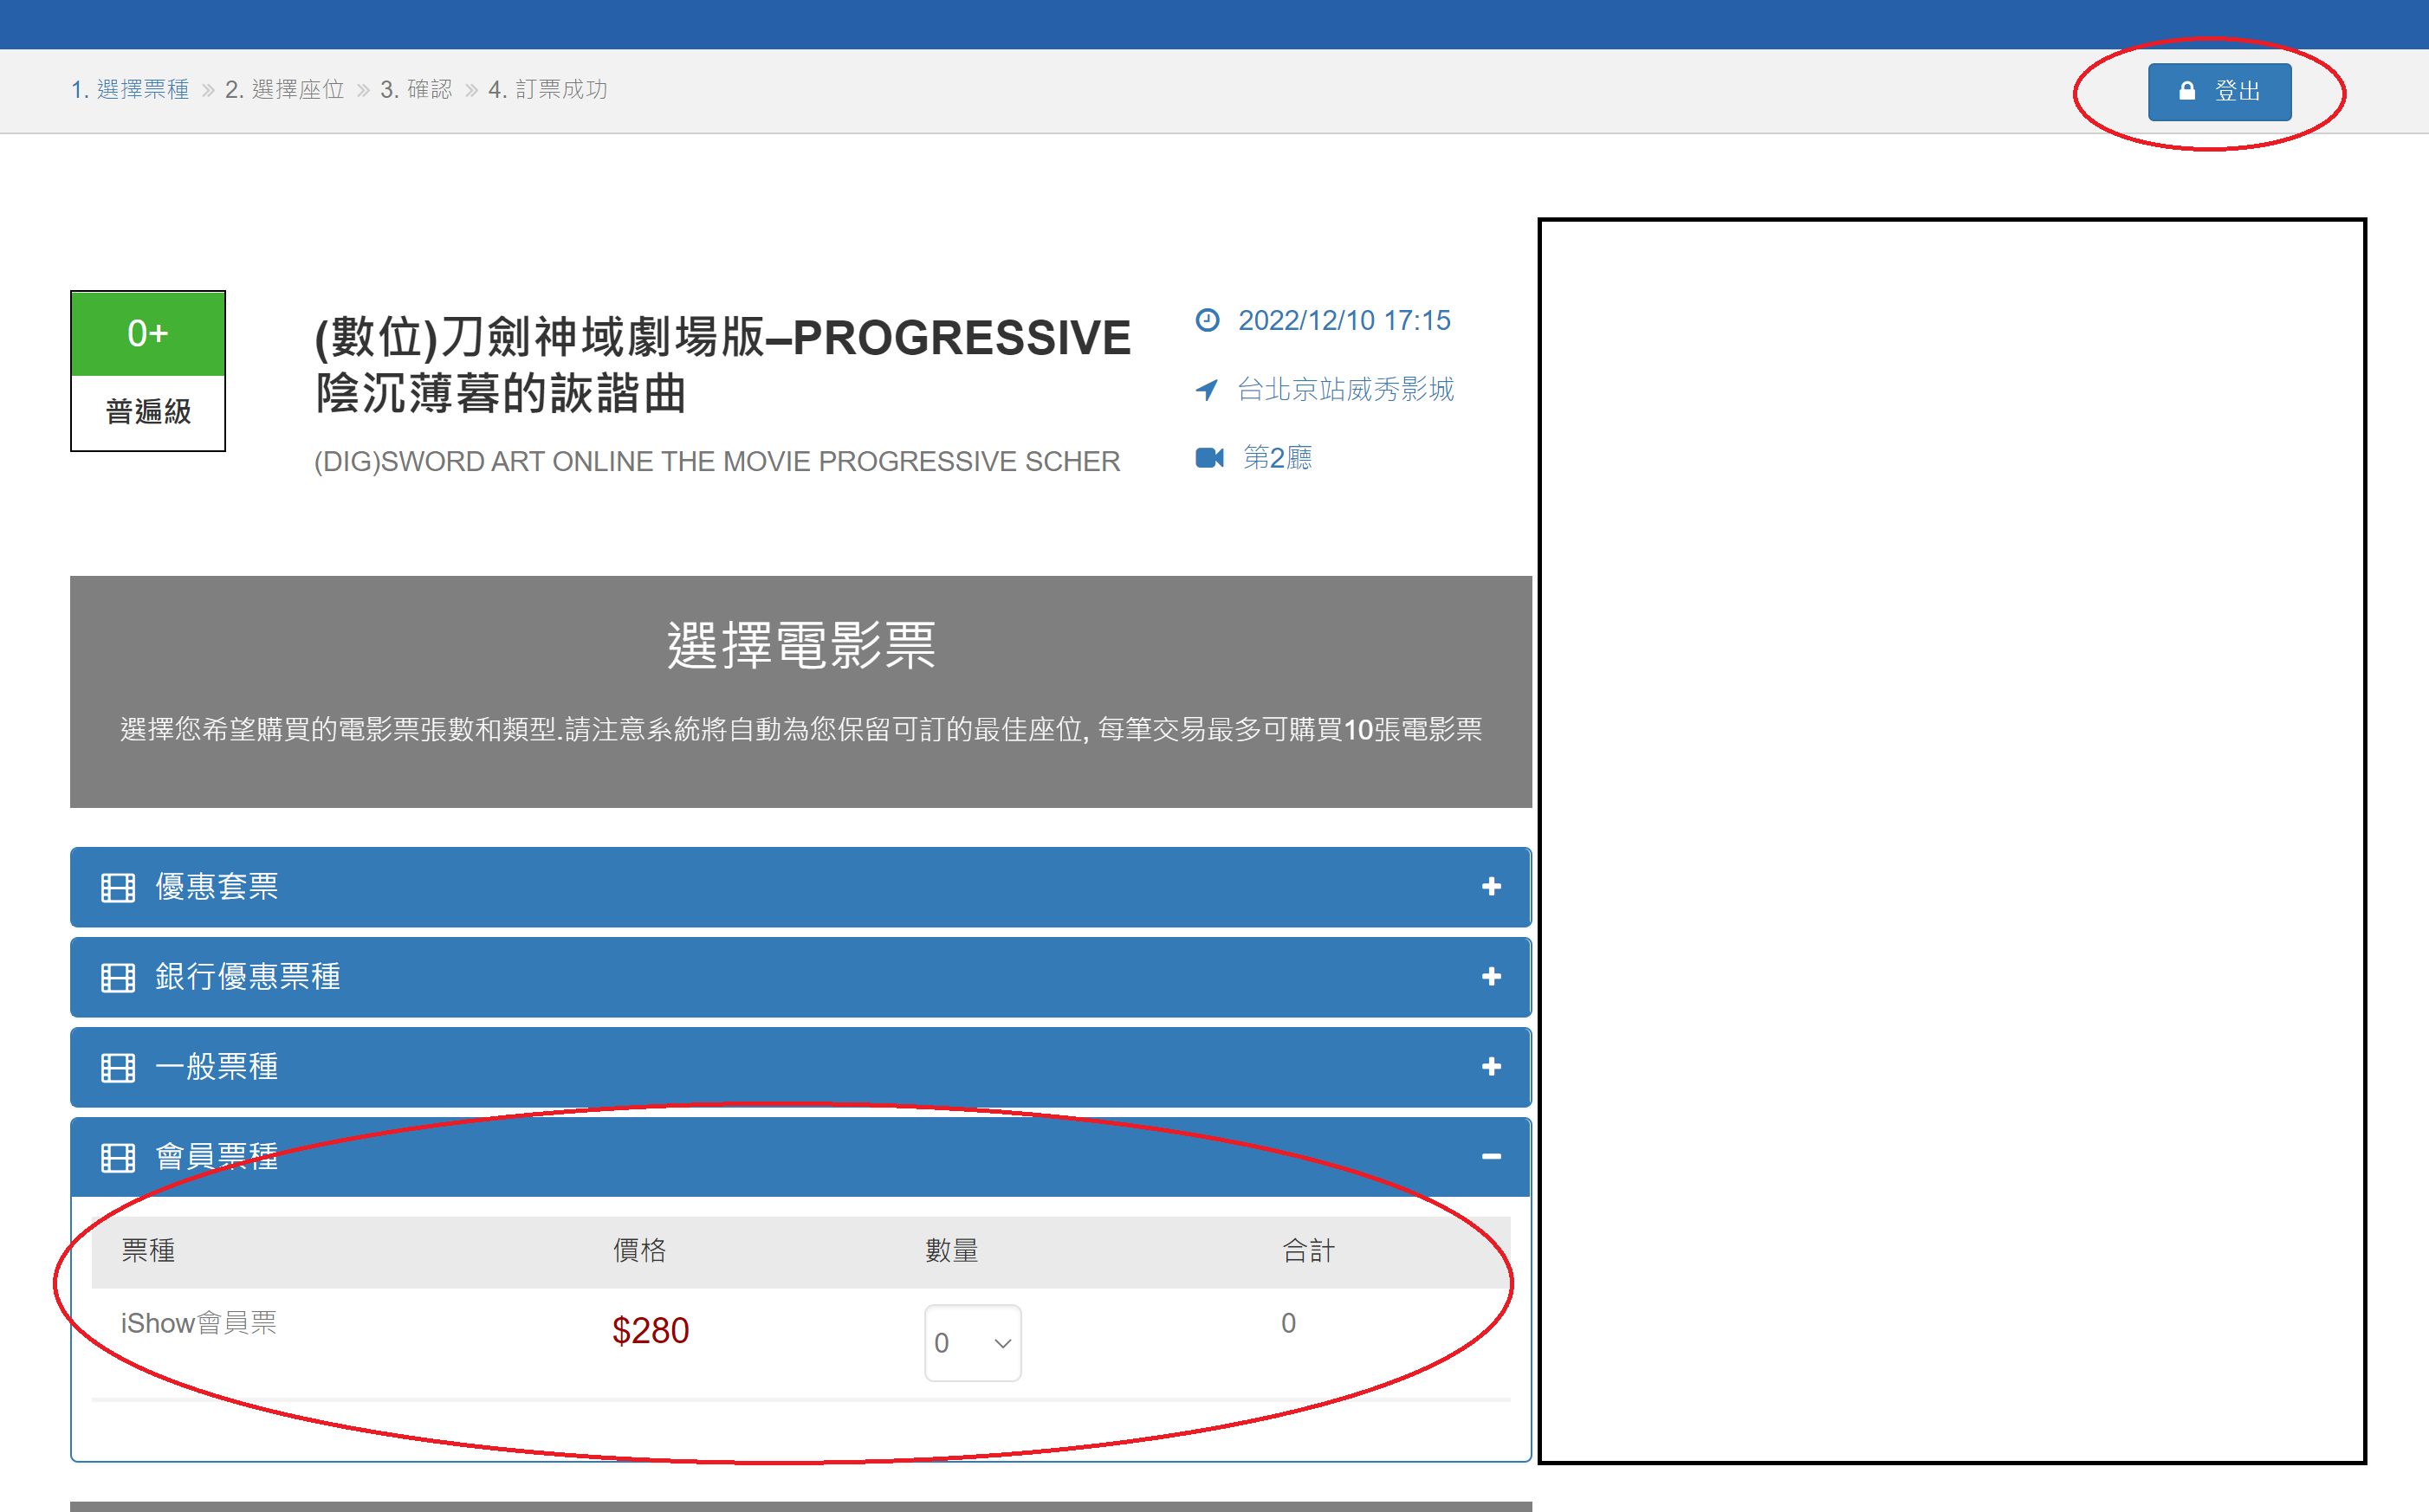2429x1512 pixels.
Task: Click the iShow會員票 ticket name
Action: [199, 1323]
